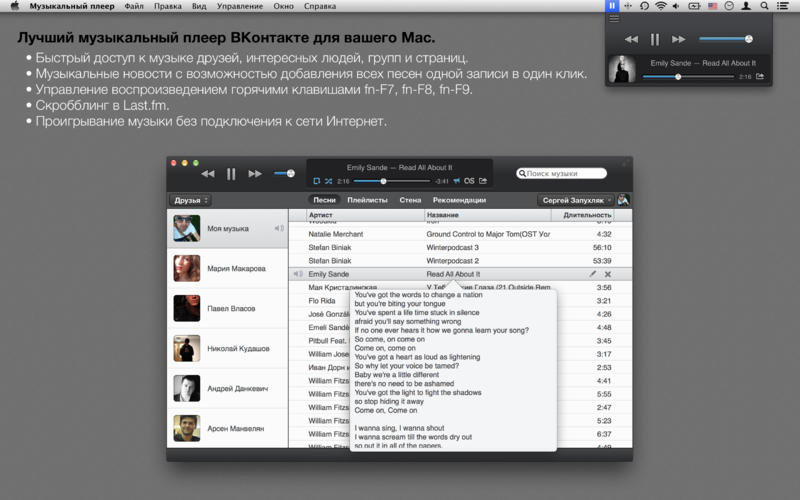
Task: Open the Wi-Fi status menu
Action: (661, 6)
